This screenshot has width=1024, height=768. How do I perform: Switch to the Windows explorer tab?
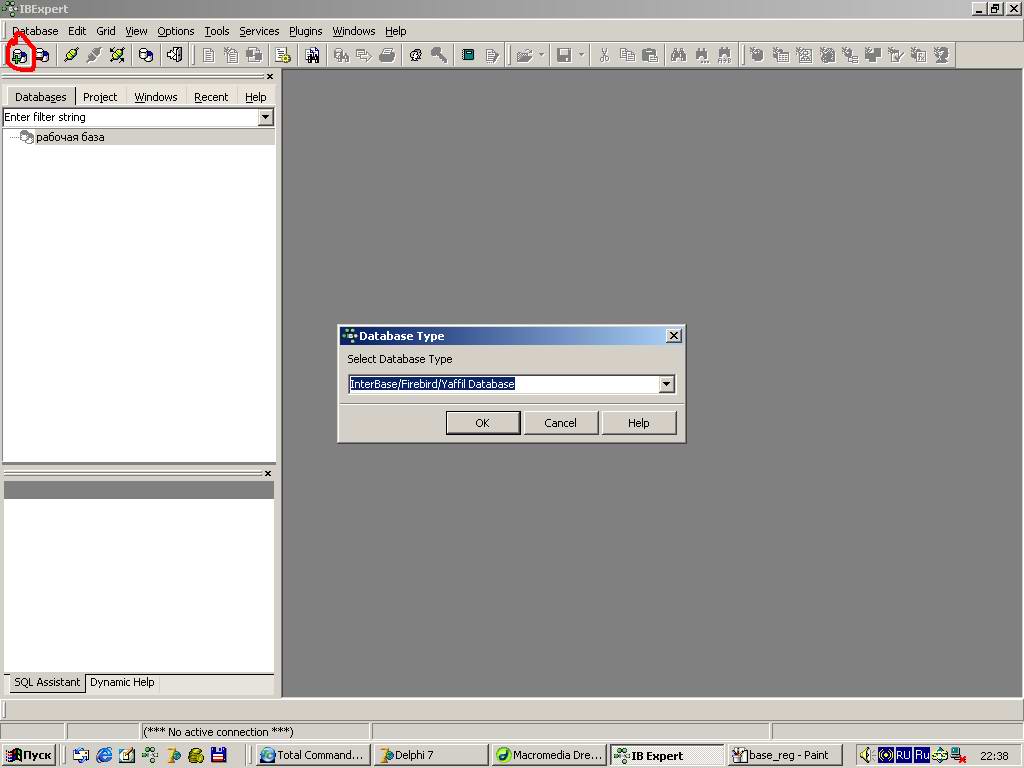pyautogui.click(x=156, y=97)
